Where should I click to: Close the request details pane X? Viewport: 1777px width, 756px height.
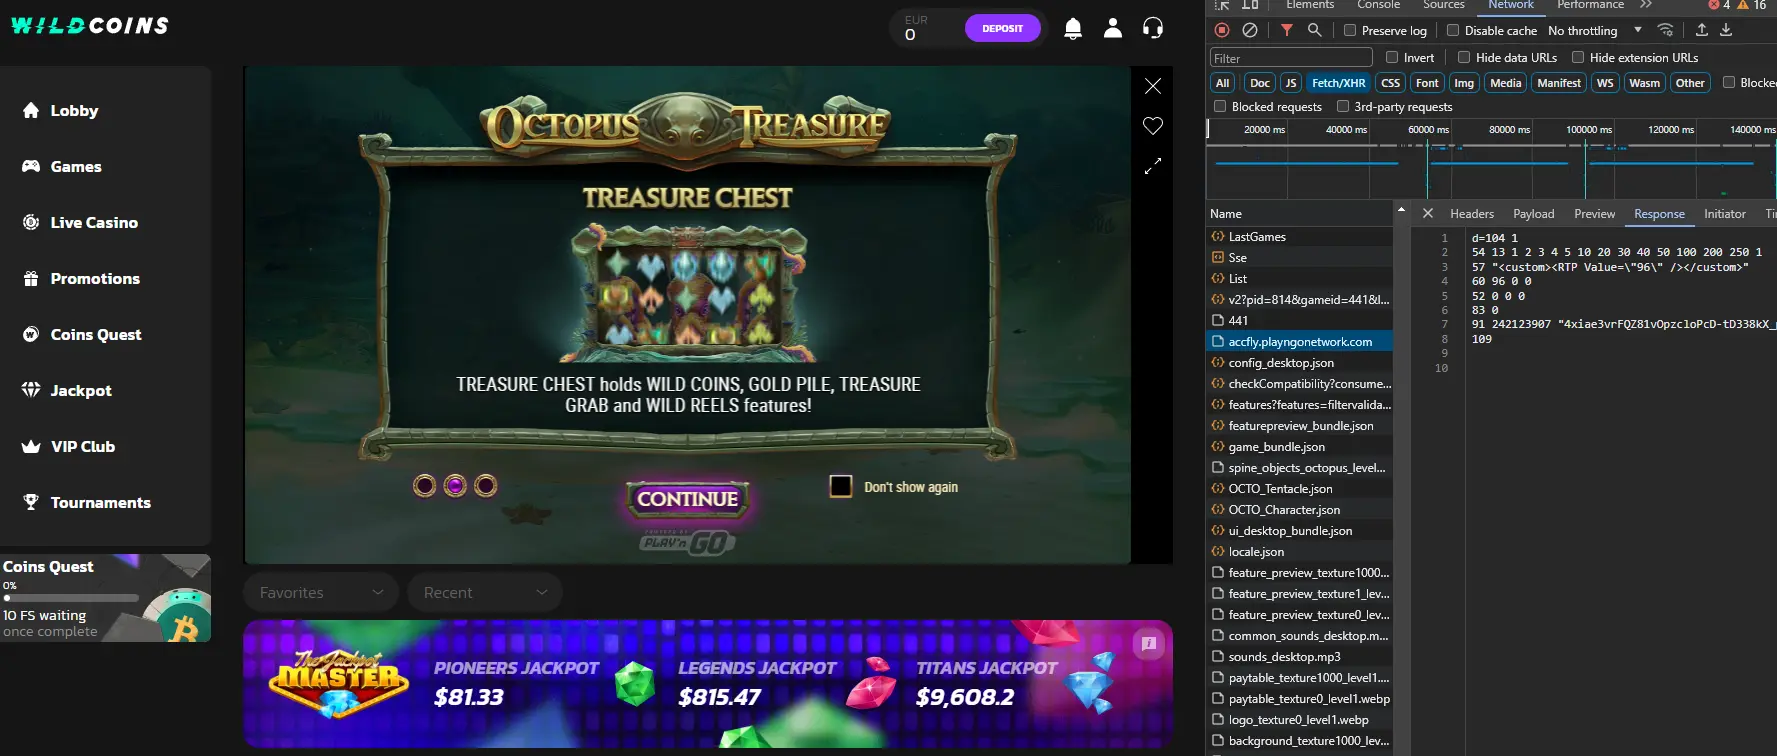coord(1428,213)
